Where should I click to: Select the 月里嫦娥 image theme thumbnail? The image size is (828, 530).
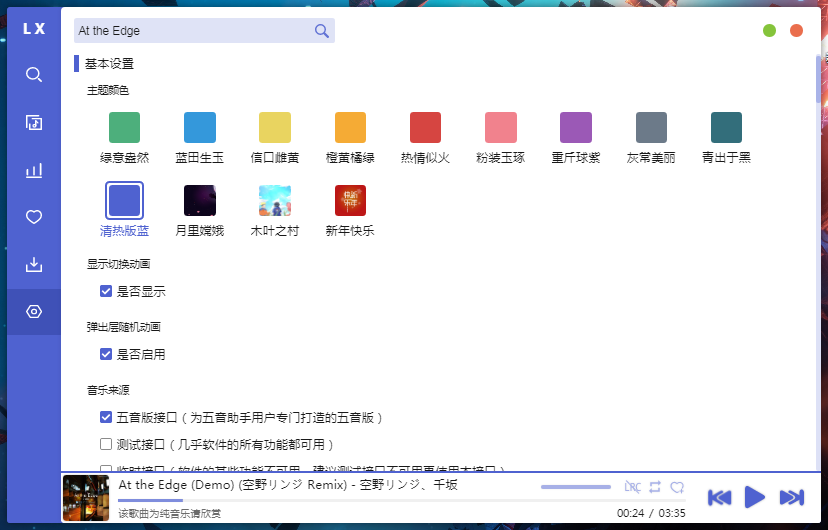(x=200, y=201)
